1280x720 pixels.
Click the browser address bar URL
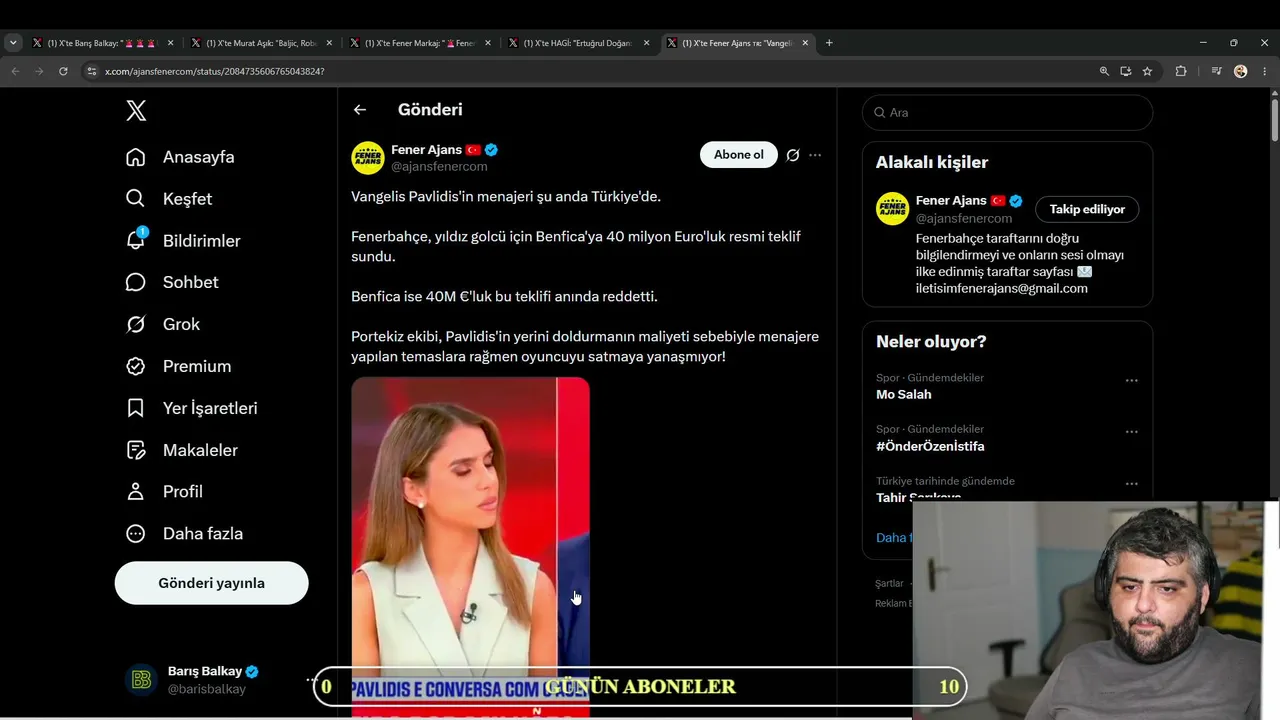pos(214,71)
